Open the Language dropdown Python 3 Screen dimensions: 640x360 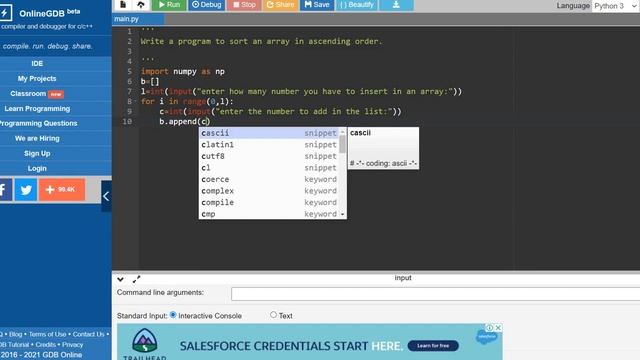[x=616, y=6]
